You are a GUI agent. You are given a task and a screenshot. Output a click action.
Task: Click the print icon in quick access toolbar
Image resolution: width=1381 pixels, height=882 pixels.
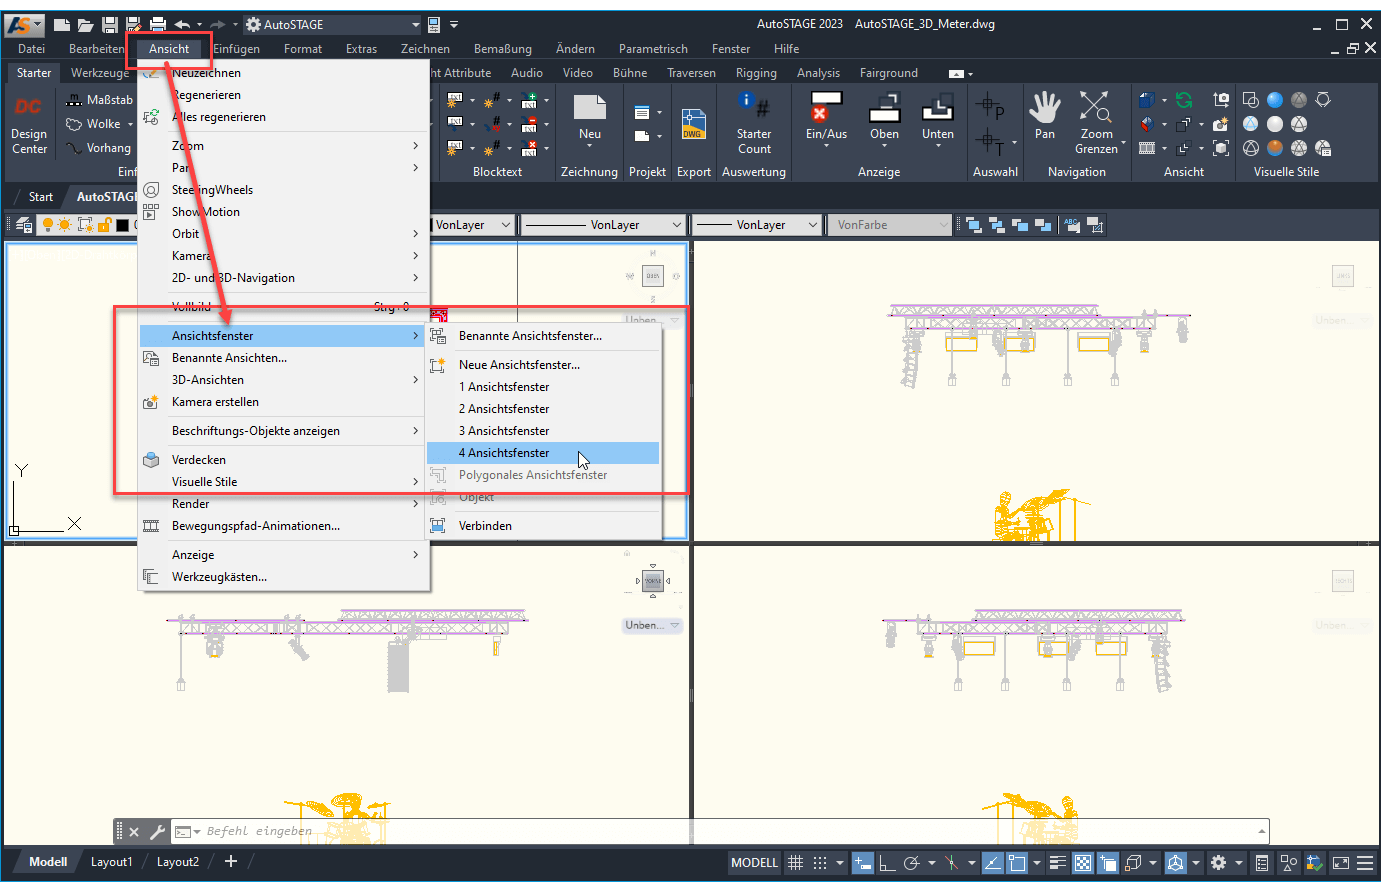(x=158, y=24)
